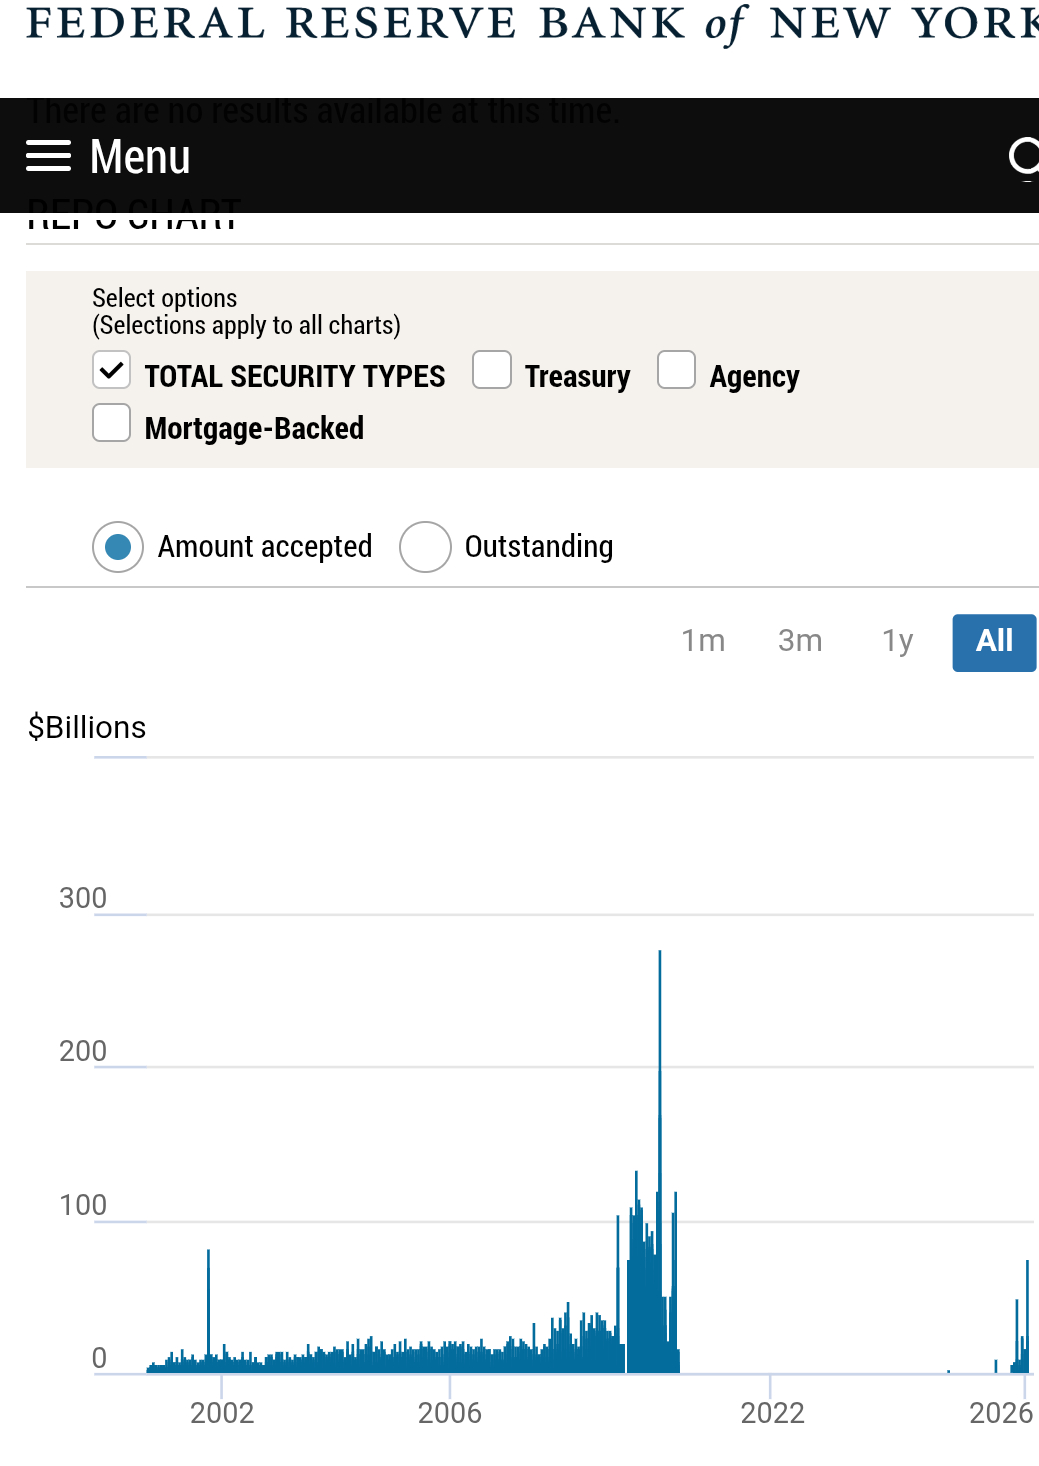Click the 2002 spike in the chart
Viewport: 1039px width, 1466px height.
208,1300
